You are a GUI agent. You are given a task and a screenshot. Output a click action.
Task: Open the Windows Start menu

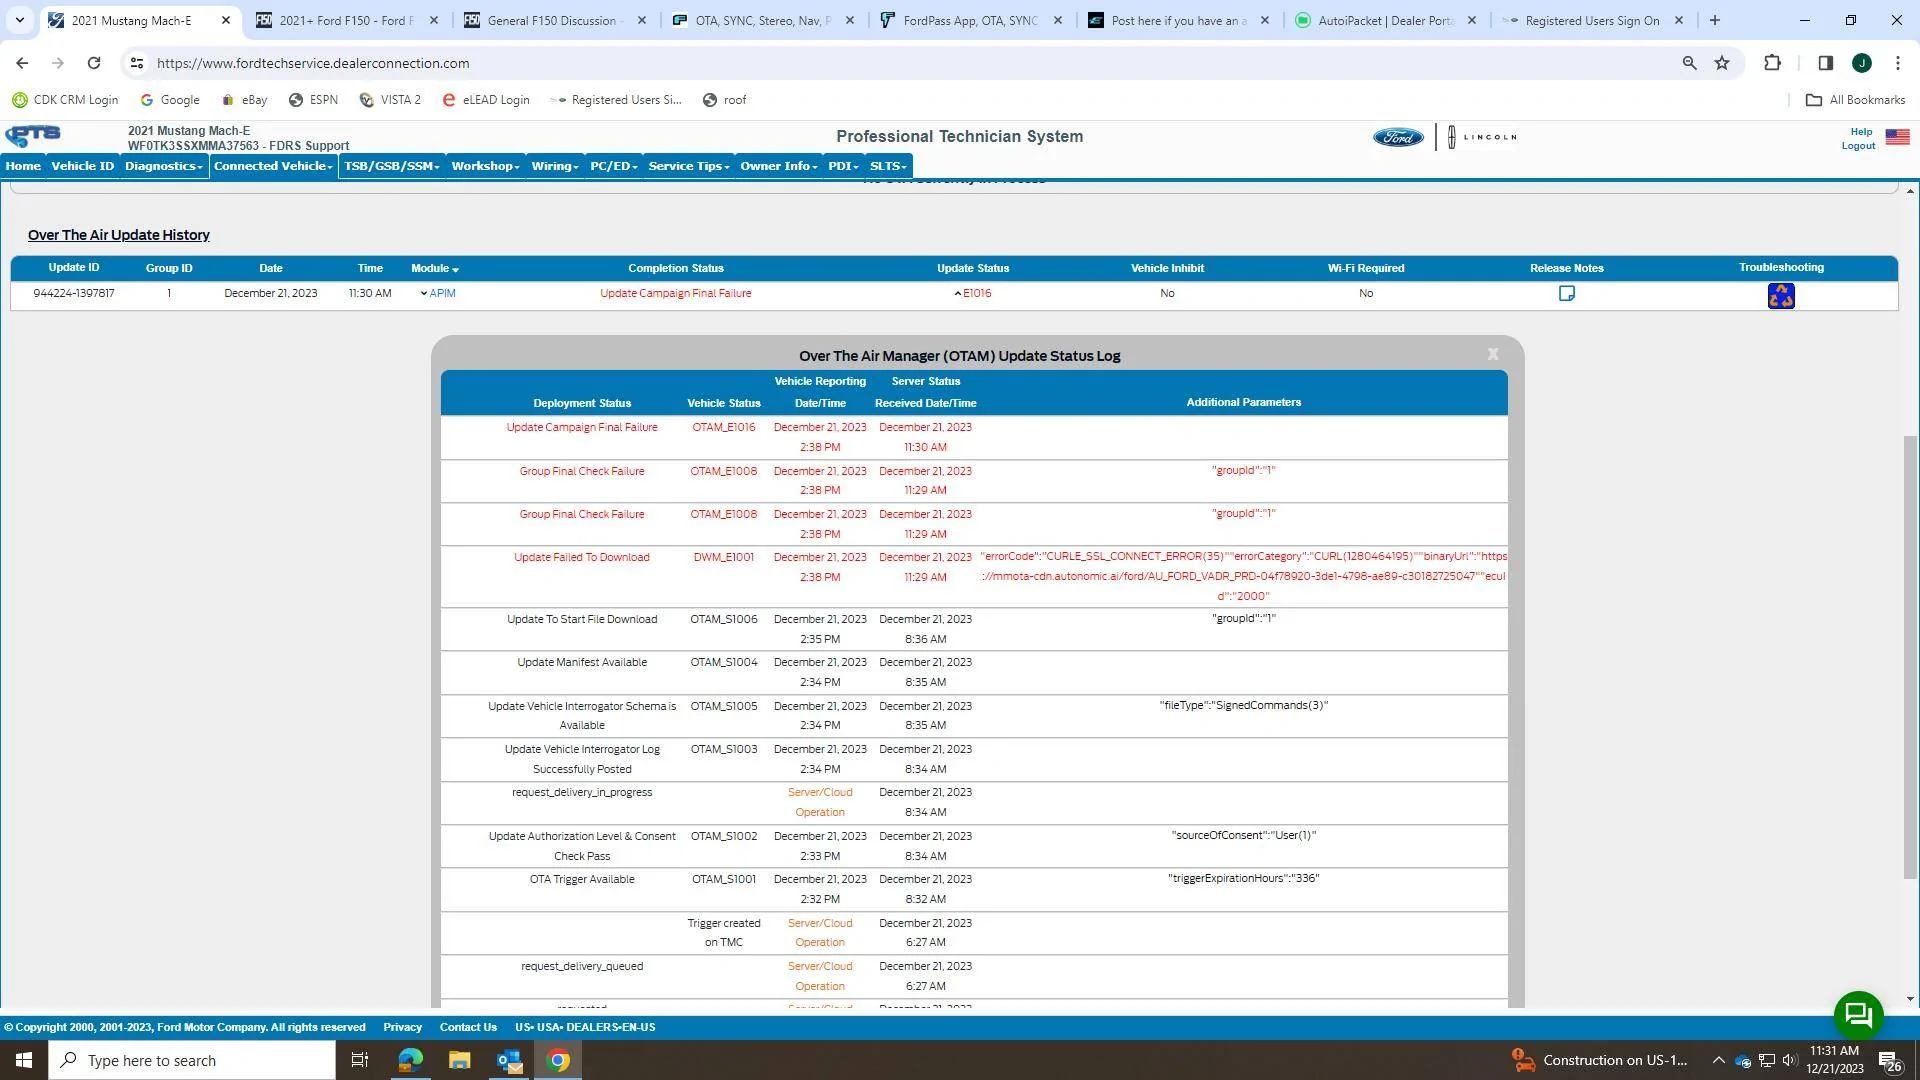pyautogui.click(x=24, y=1060)
